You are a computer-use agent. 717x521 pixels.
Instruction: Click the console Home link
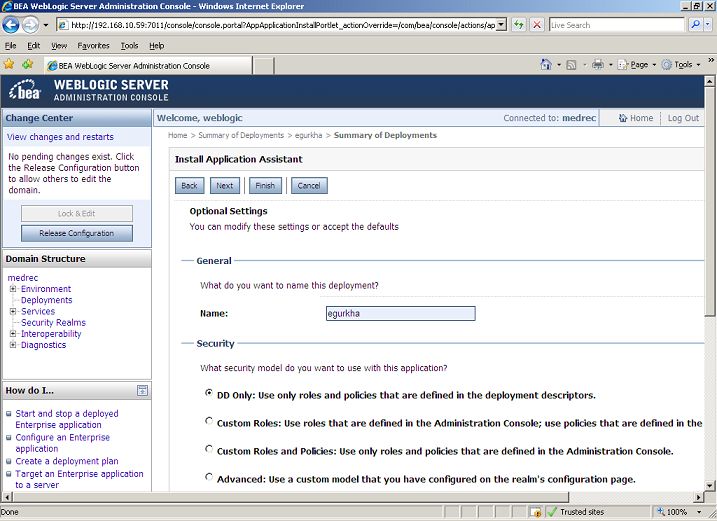tap(636, 118)
